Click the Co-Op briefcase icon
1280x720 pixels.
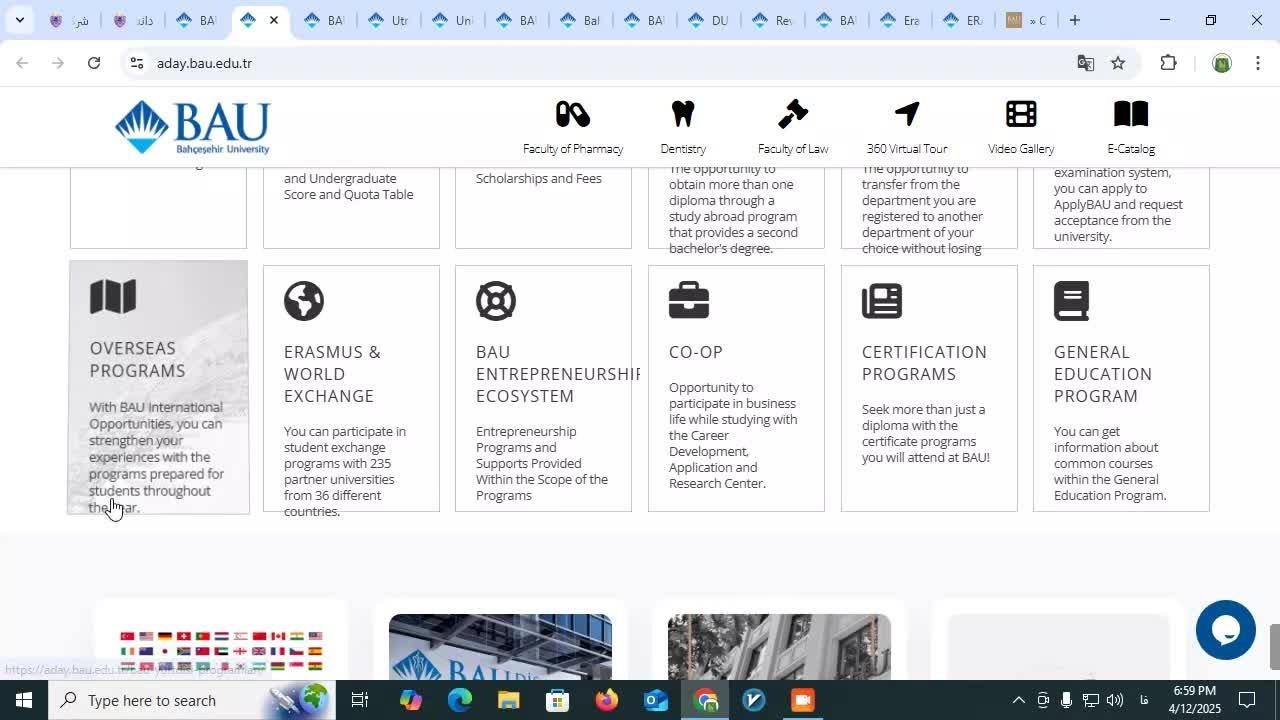pyautogui.click(x=688, y=301)
